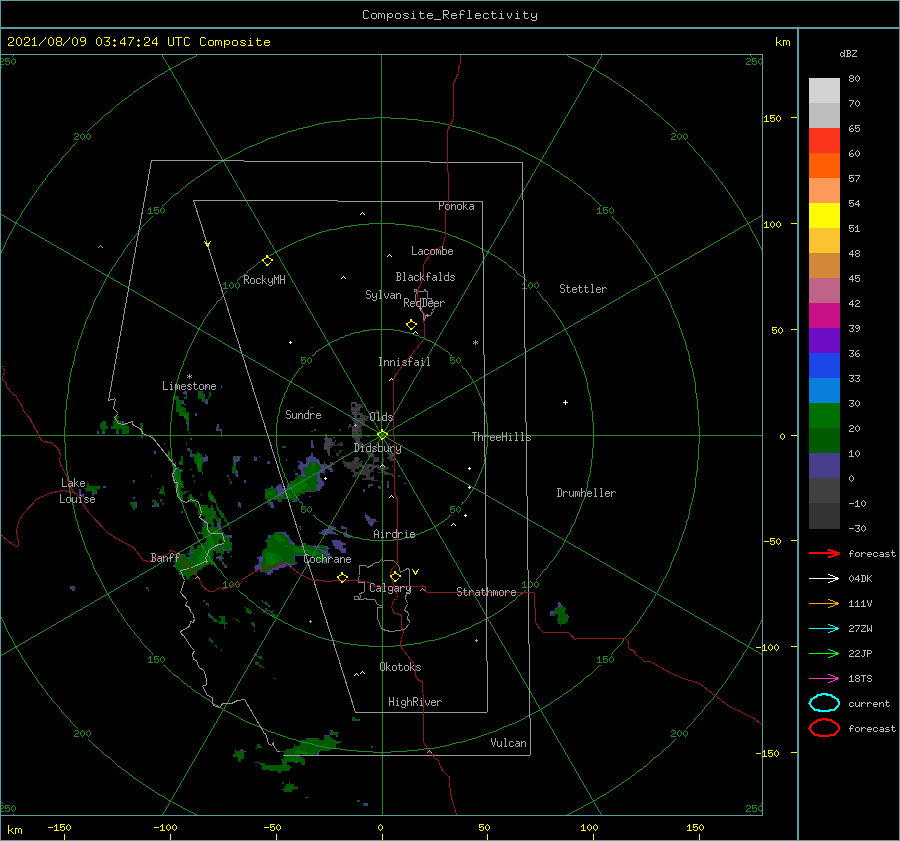Select the bright green 30-20 dBZ swatch
The image size is (900, 841).
pyautogui.click(x=824, y=416)
